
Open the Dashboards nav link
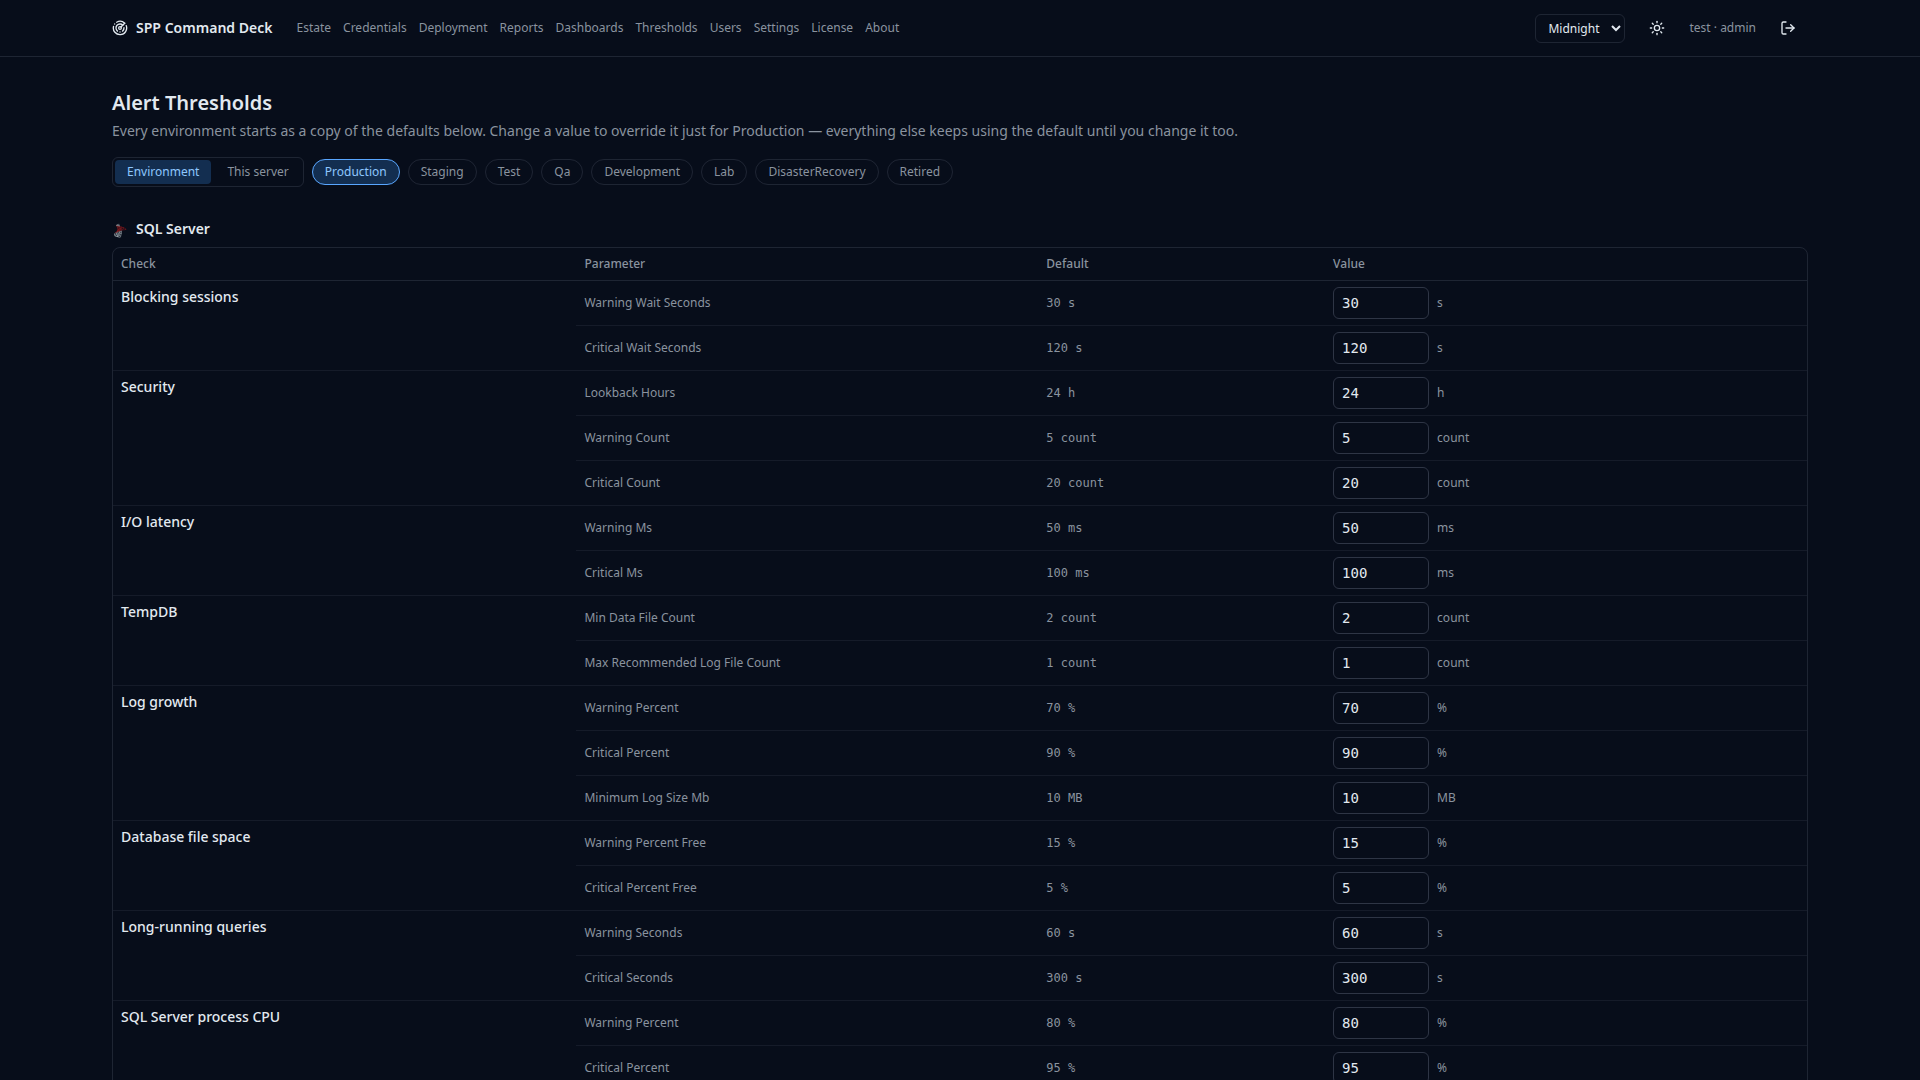(589, 28)
